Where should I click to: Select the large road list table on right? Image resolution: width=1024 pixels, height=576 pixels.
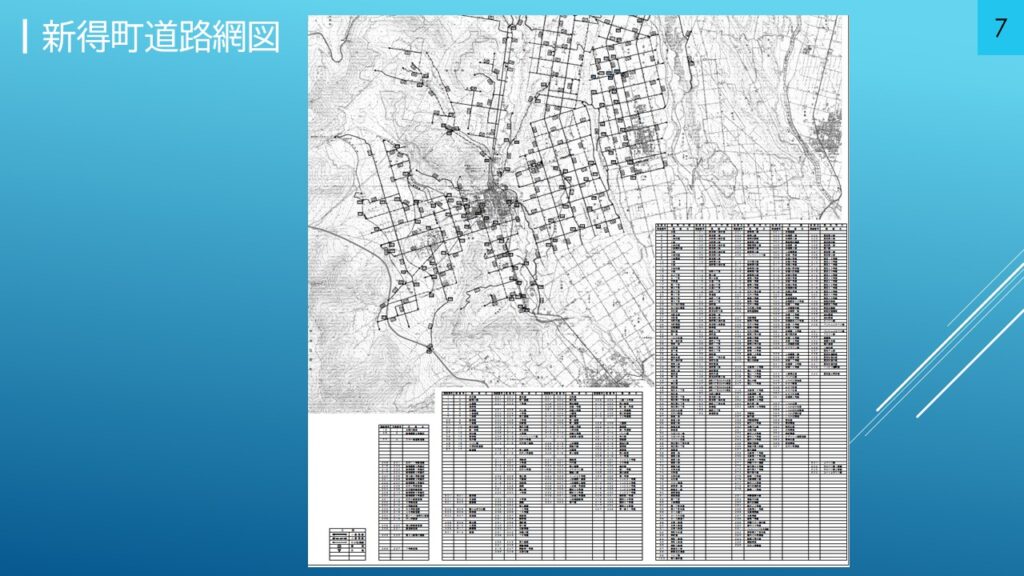pos(750,390)
